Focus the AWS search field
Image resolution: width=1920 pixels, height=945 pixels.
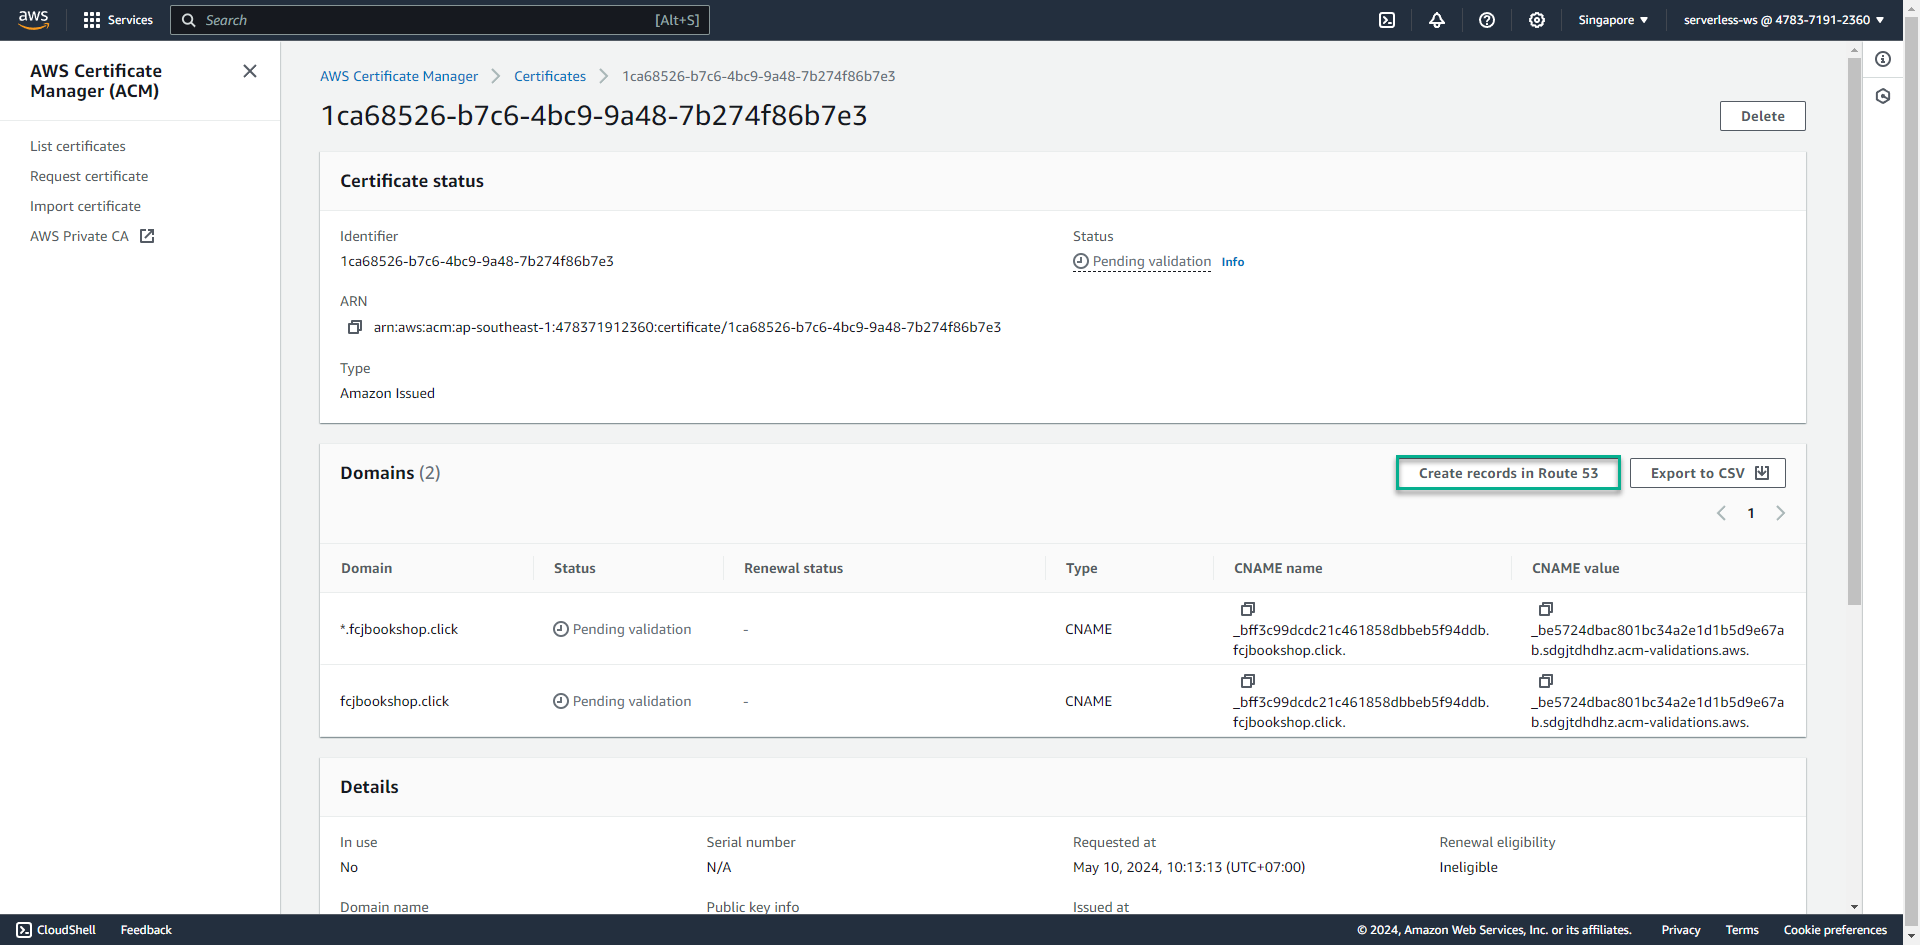440,20
